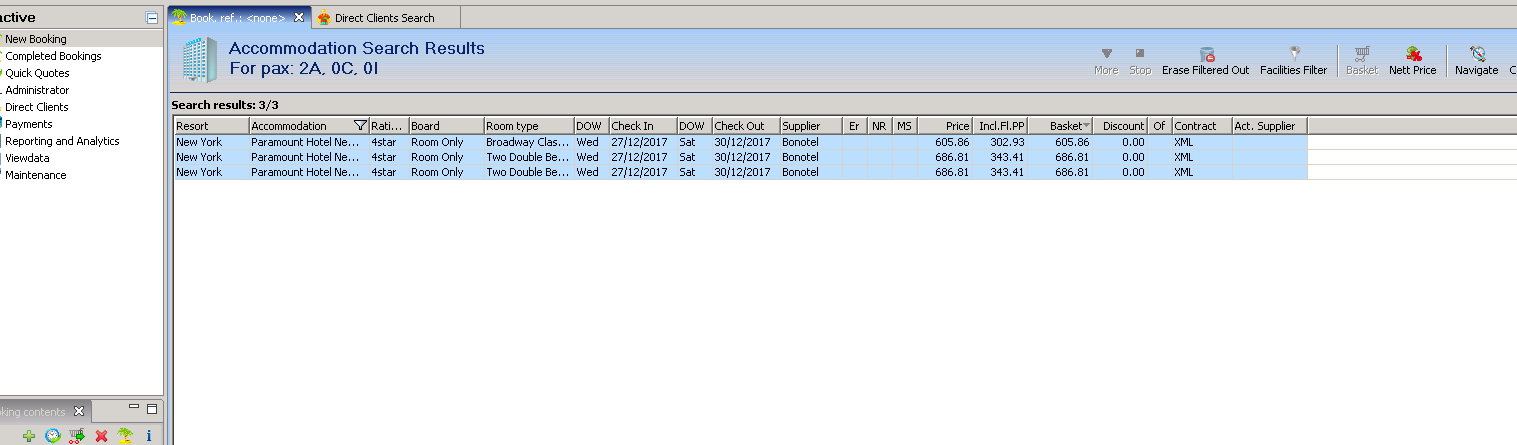Sort by the Room type column header
The height and width of the screenshot is (445, 1517).
[528, 126]
